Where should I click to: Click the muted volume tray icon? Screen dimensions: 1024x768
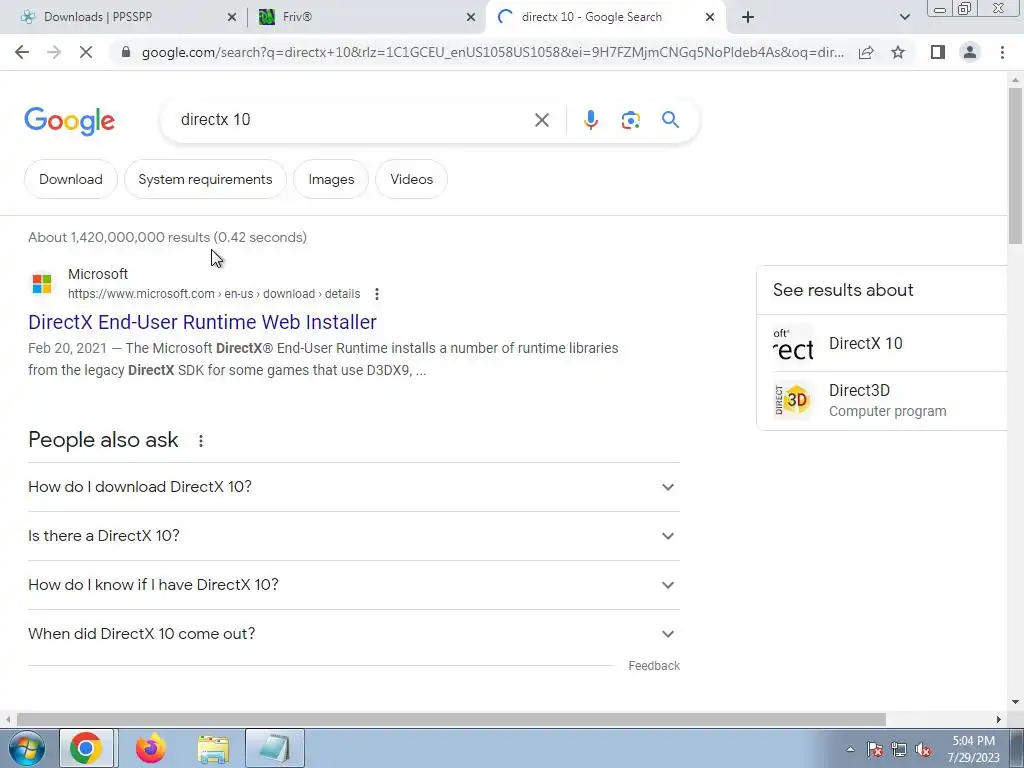pyautogui.click(x=923, y=750)
